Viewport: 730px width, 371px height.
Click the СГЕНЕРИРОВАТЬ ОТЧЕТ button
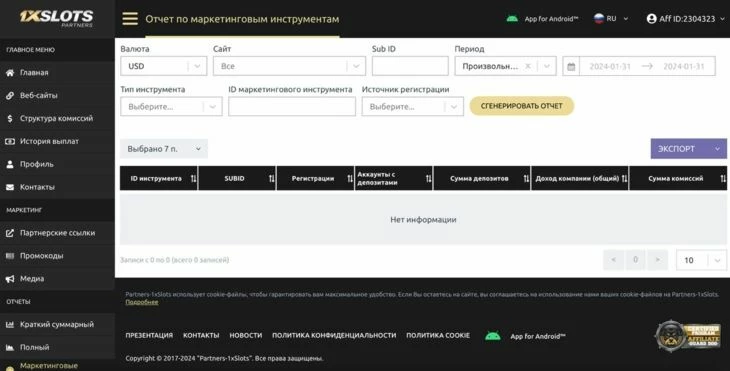(521, 106)
